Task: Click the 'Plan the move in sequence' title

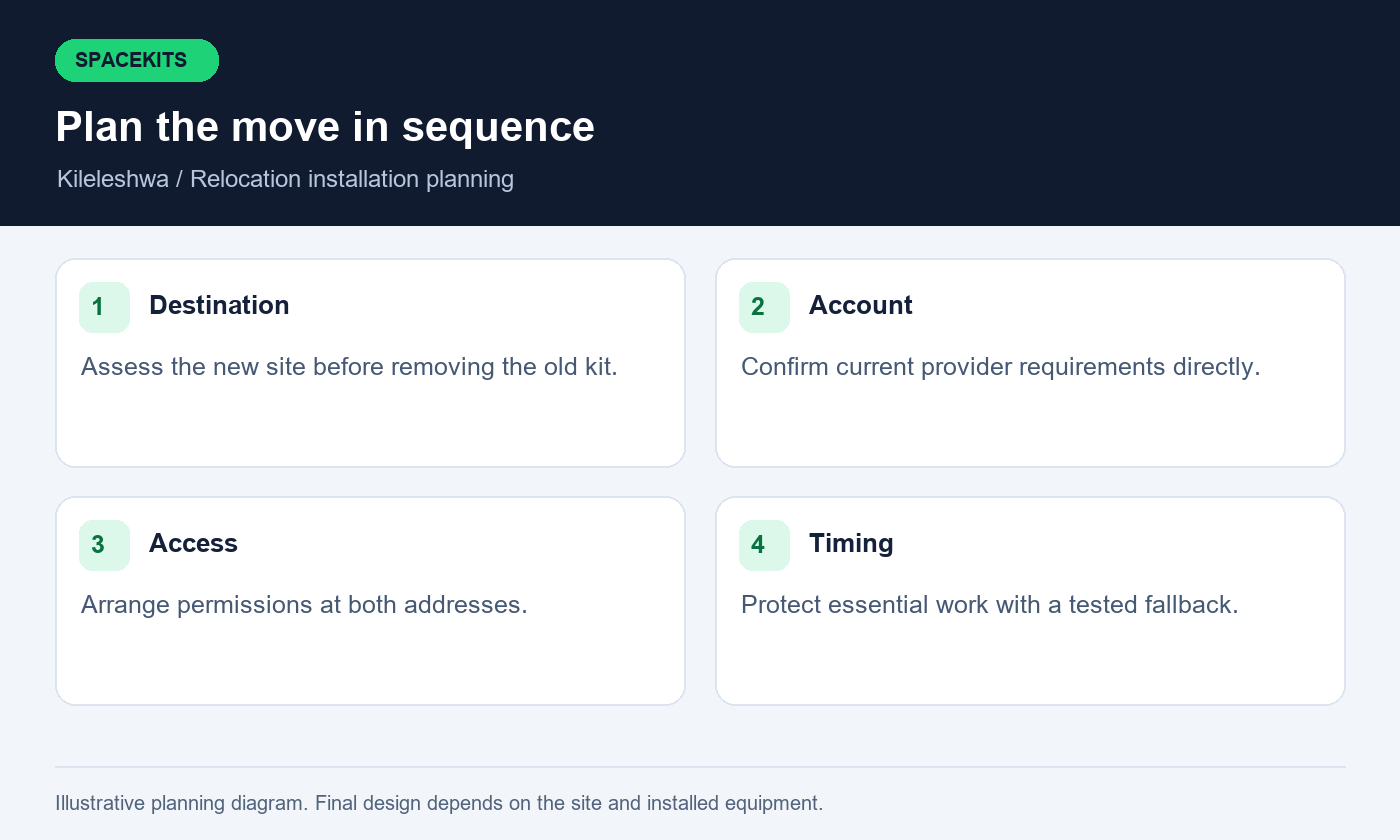Action: (x=325, y=127)
